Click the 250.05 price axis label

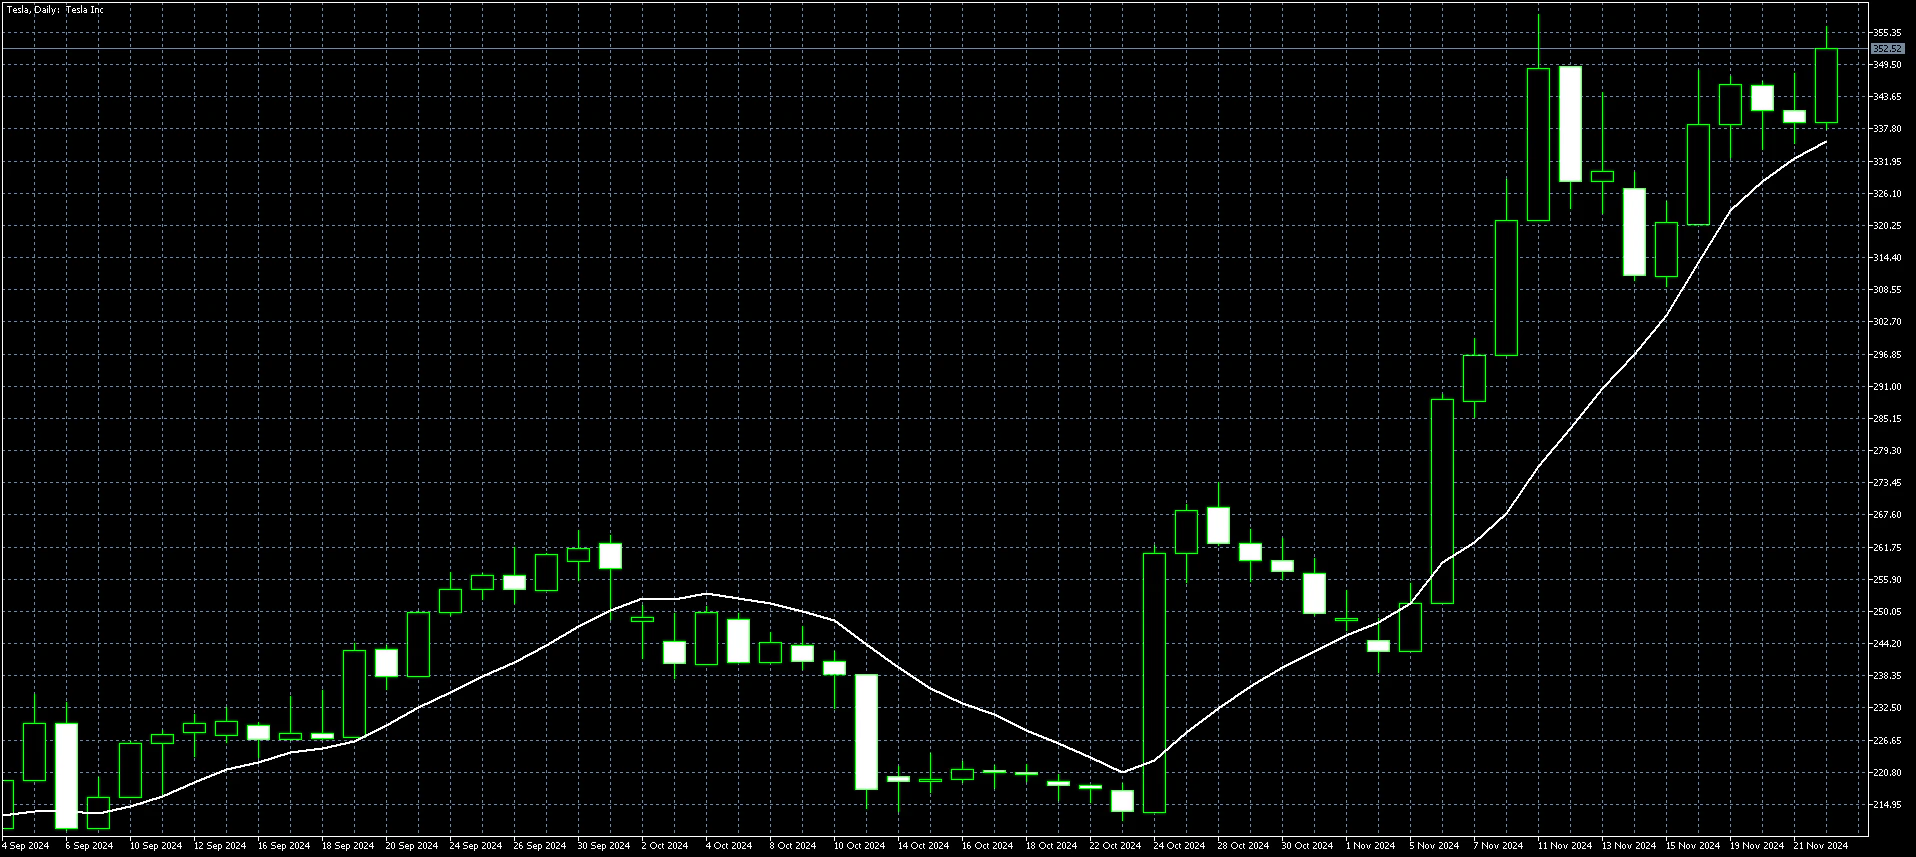pyautogui.click(x=1886, y=612)
